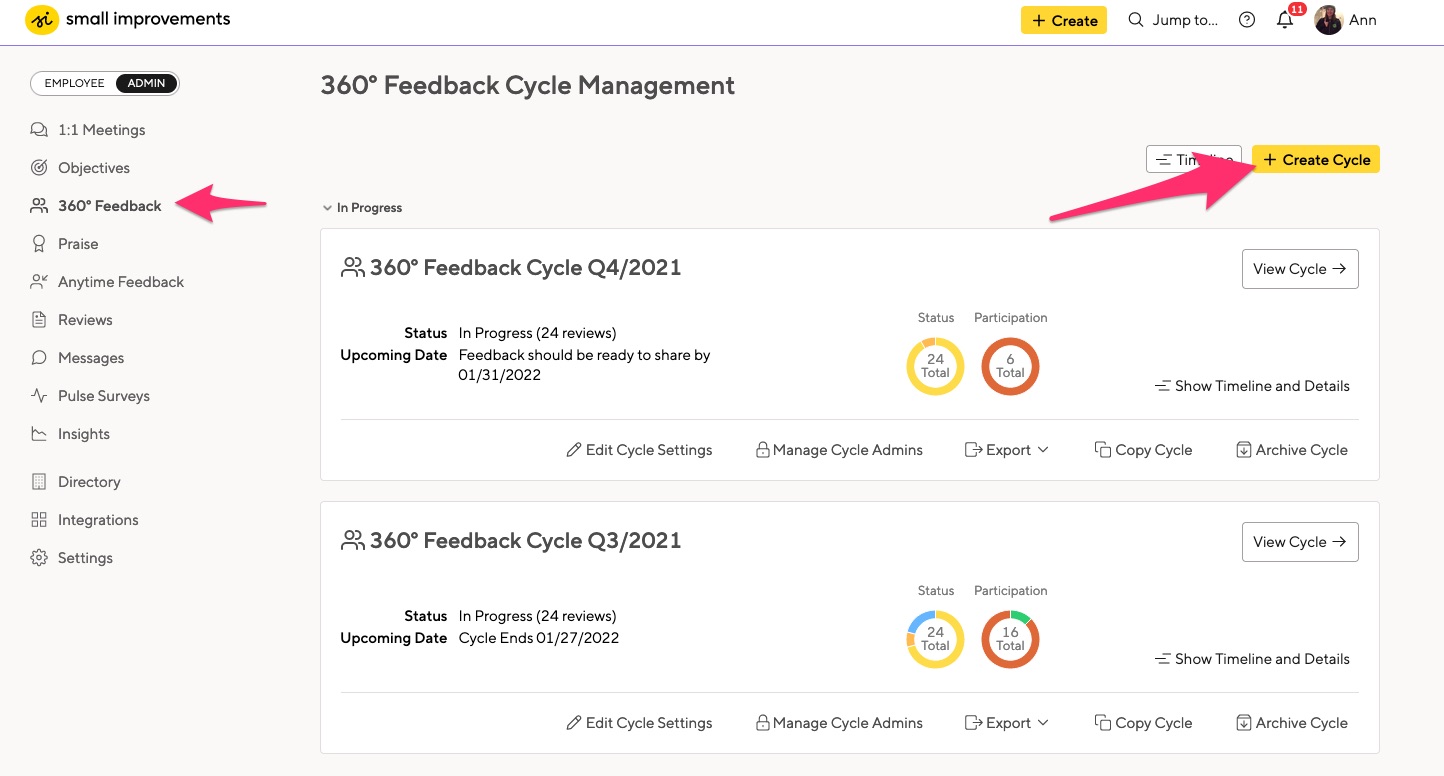Open Export dropdown for Q3/2021 cycle

[1006, 722]
